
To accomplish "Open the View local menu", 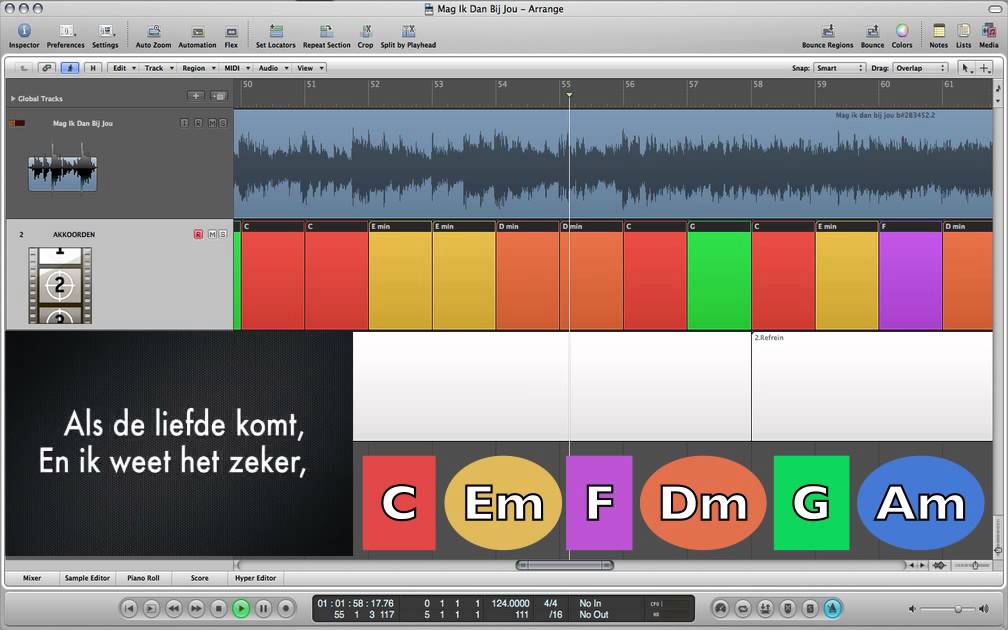I will 310,68.
